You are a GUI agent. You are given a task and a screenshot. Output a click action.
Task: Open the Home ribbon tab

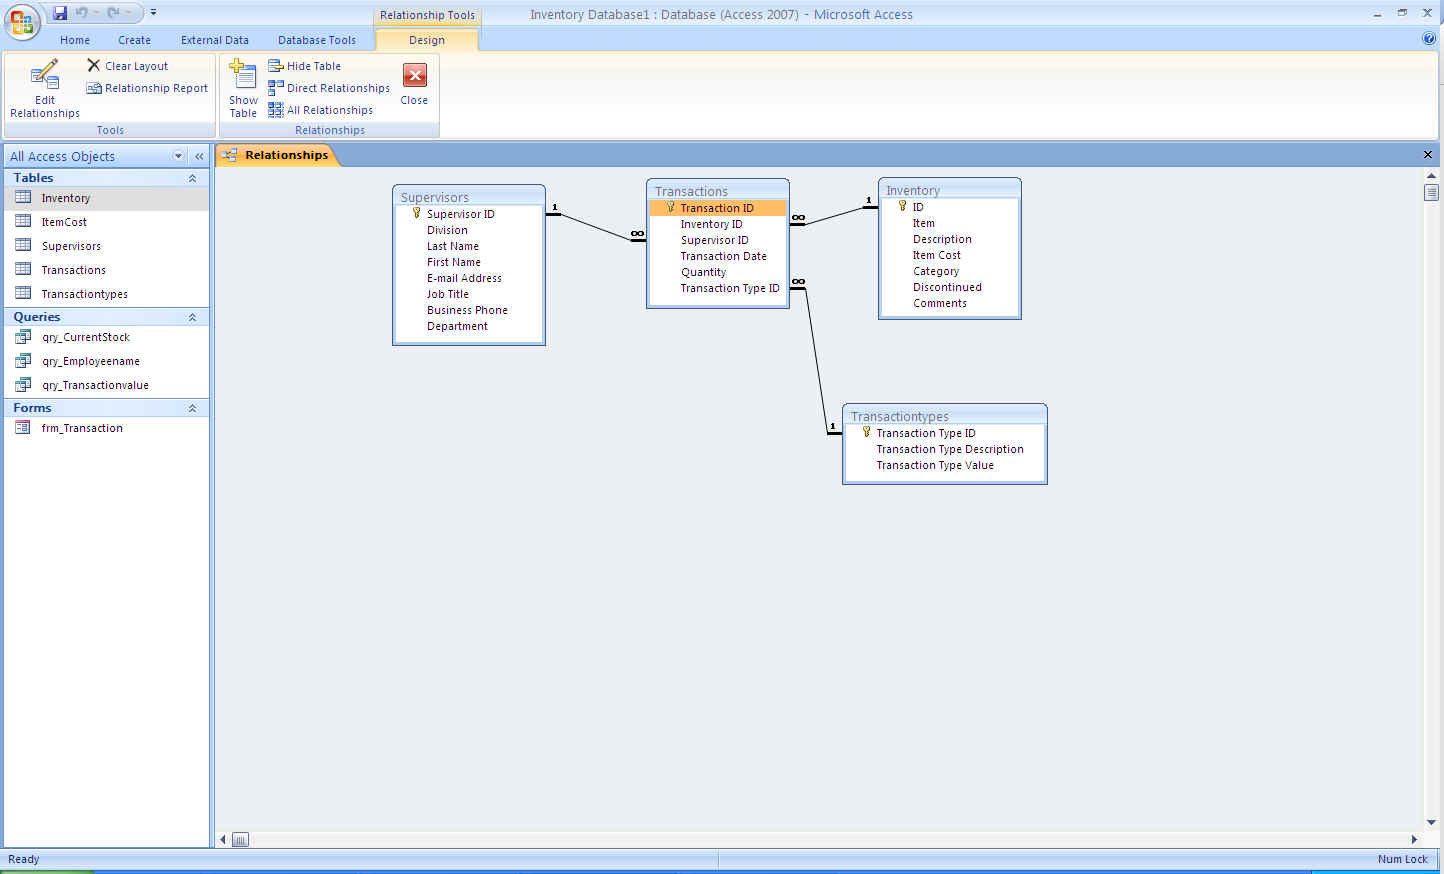75,40
